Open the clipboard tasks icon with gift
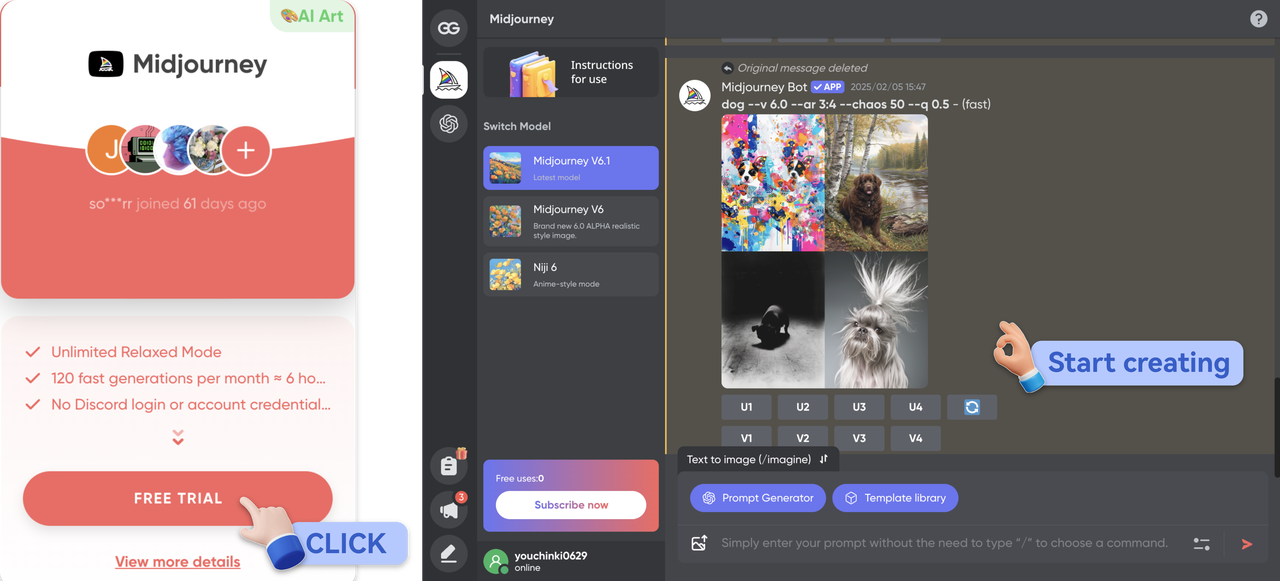Image resolution: width=1280 pixels, height=581 pixels. (x=449, y=466)
